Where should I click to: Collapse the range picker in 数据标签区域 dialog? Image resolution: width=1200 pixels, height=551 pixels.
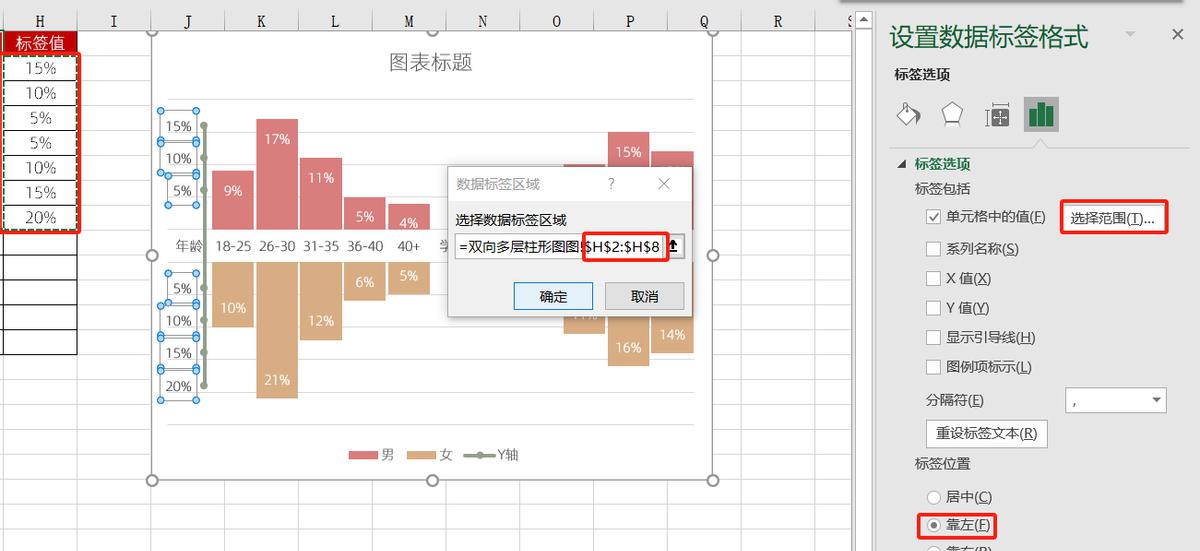tap(673, 246)
